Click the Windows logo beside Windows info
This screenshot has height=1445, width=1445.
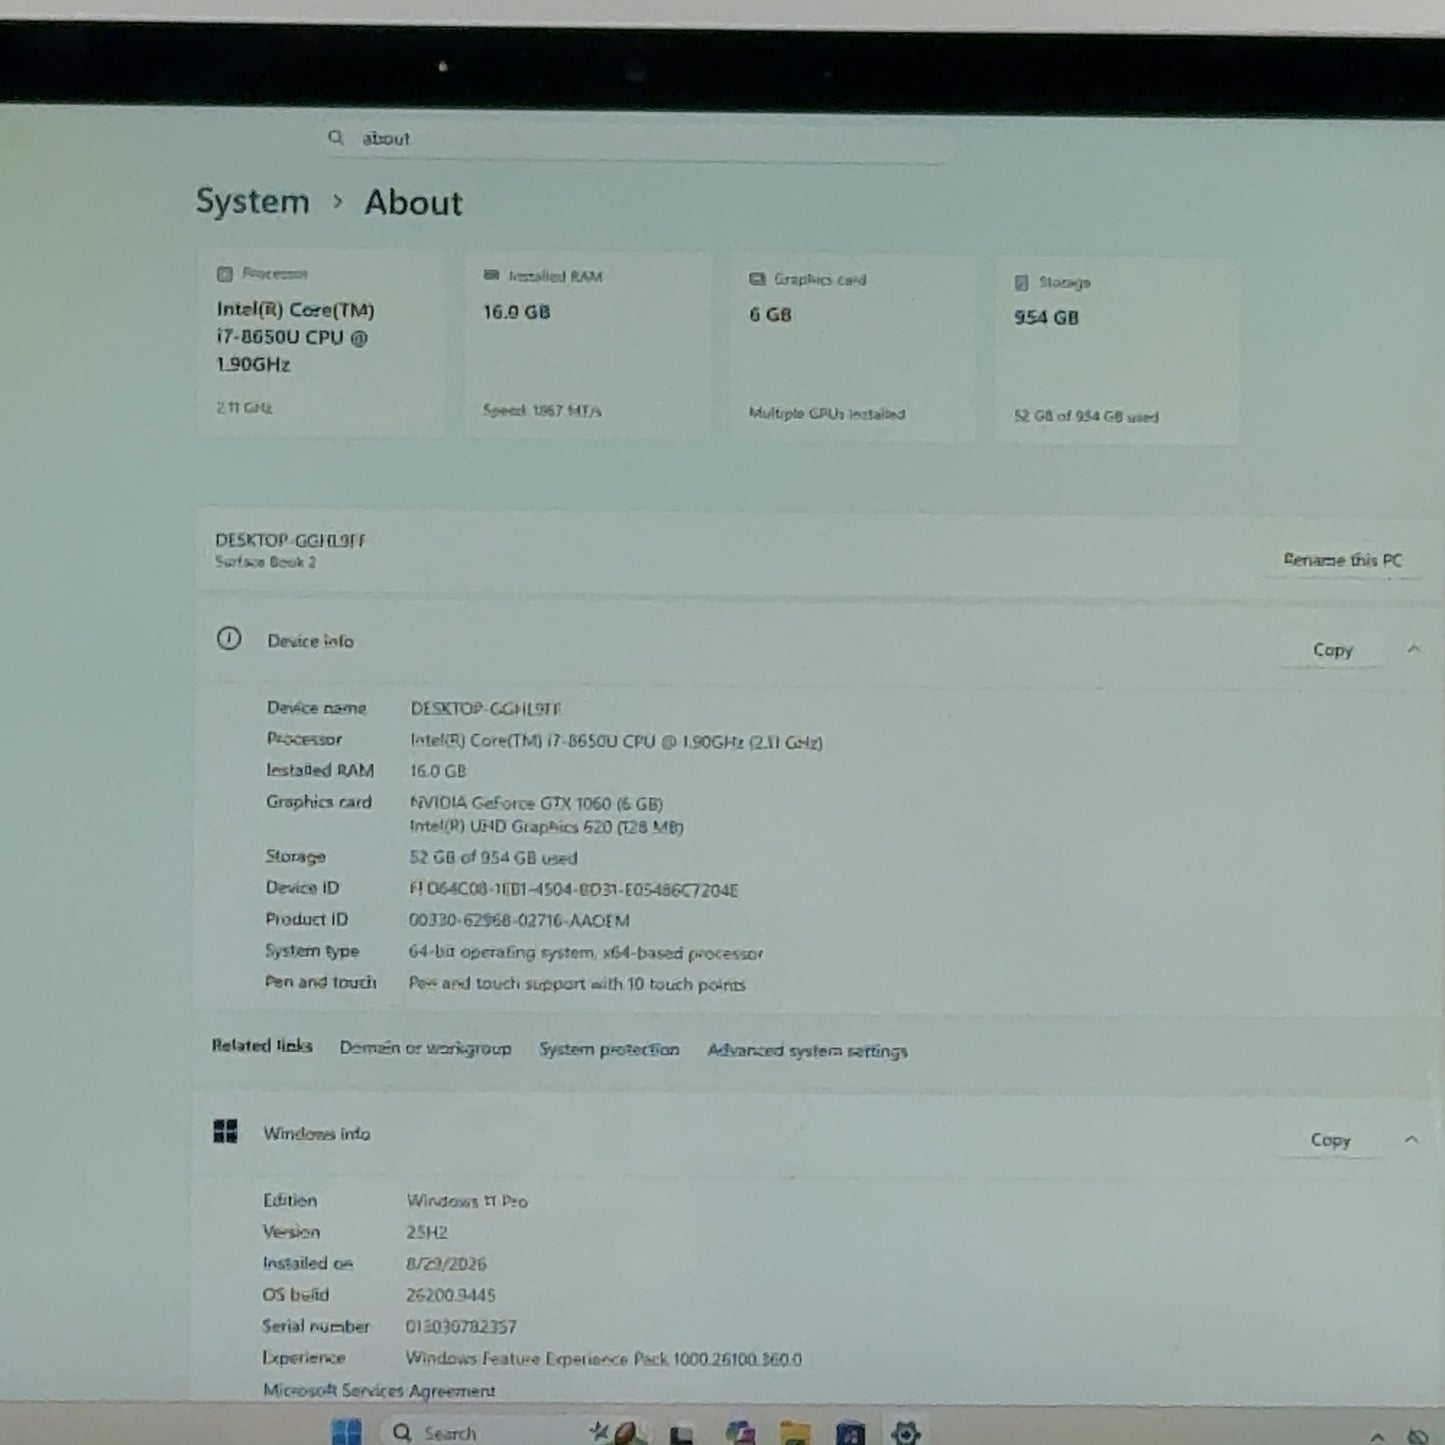point(226,1131)
